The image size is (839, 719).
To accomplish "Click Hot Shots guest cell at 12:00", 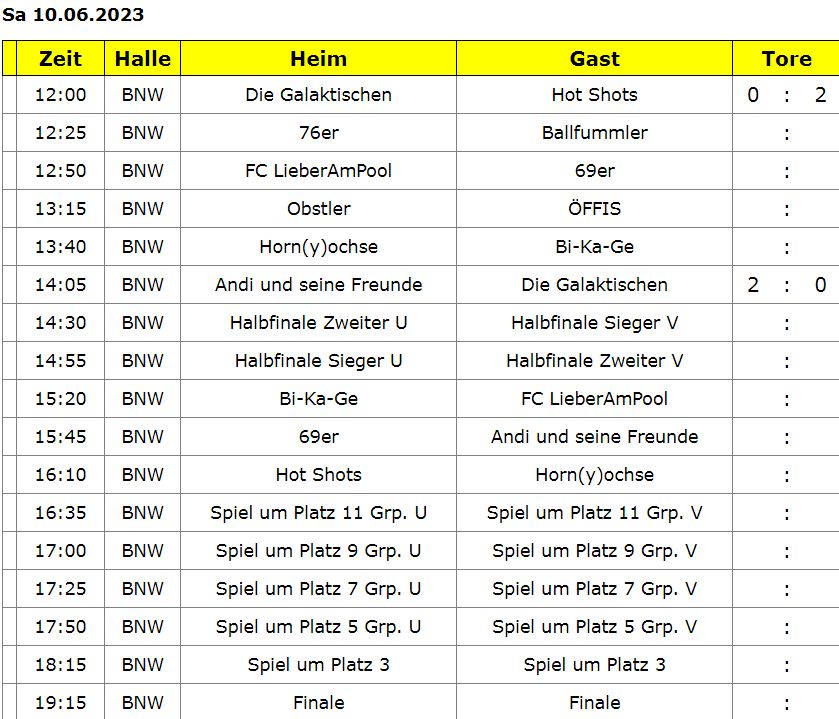I will coord(594,95).
